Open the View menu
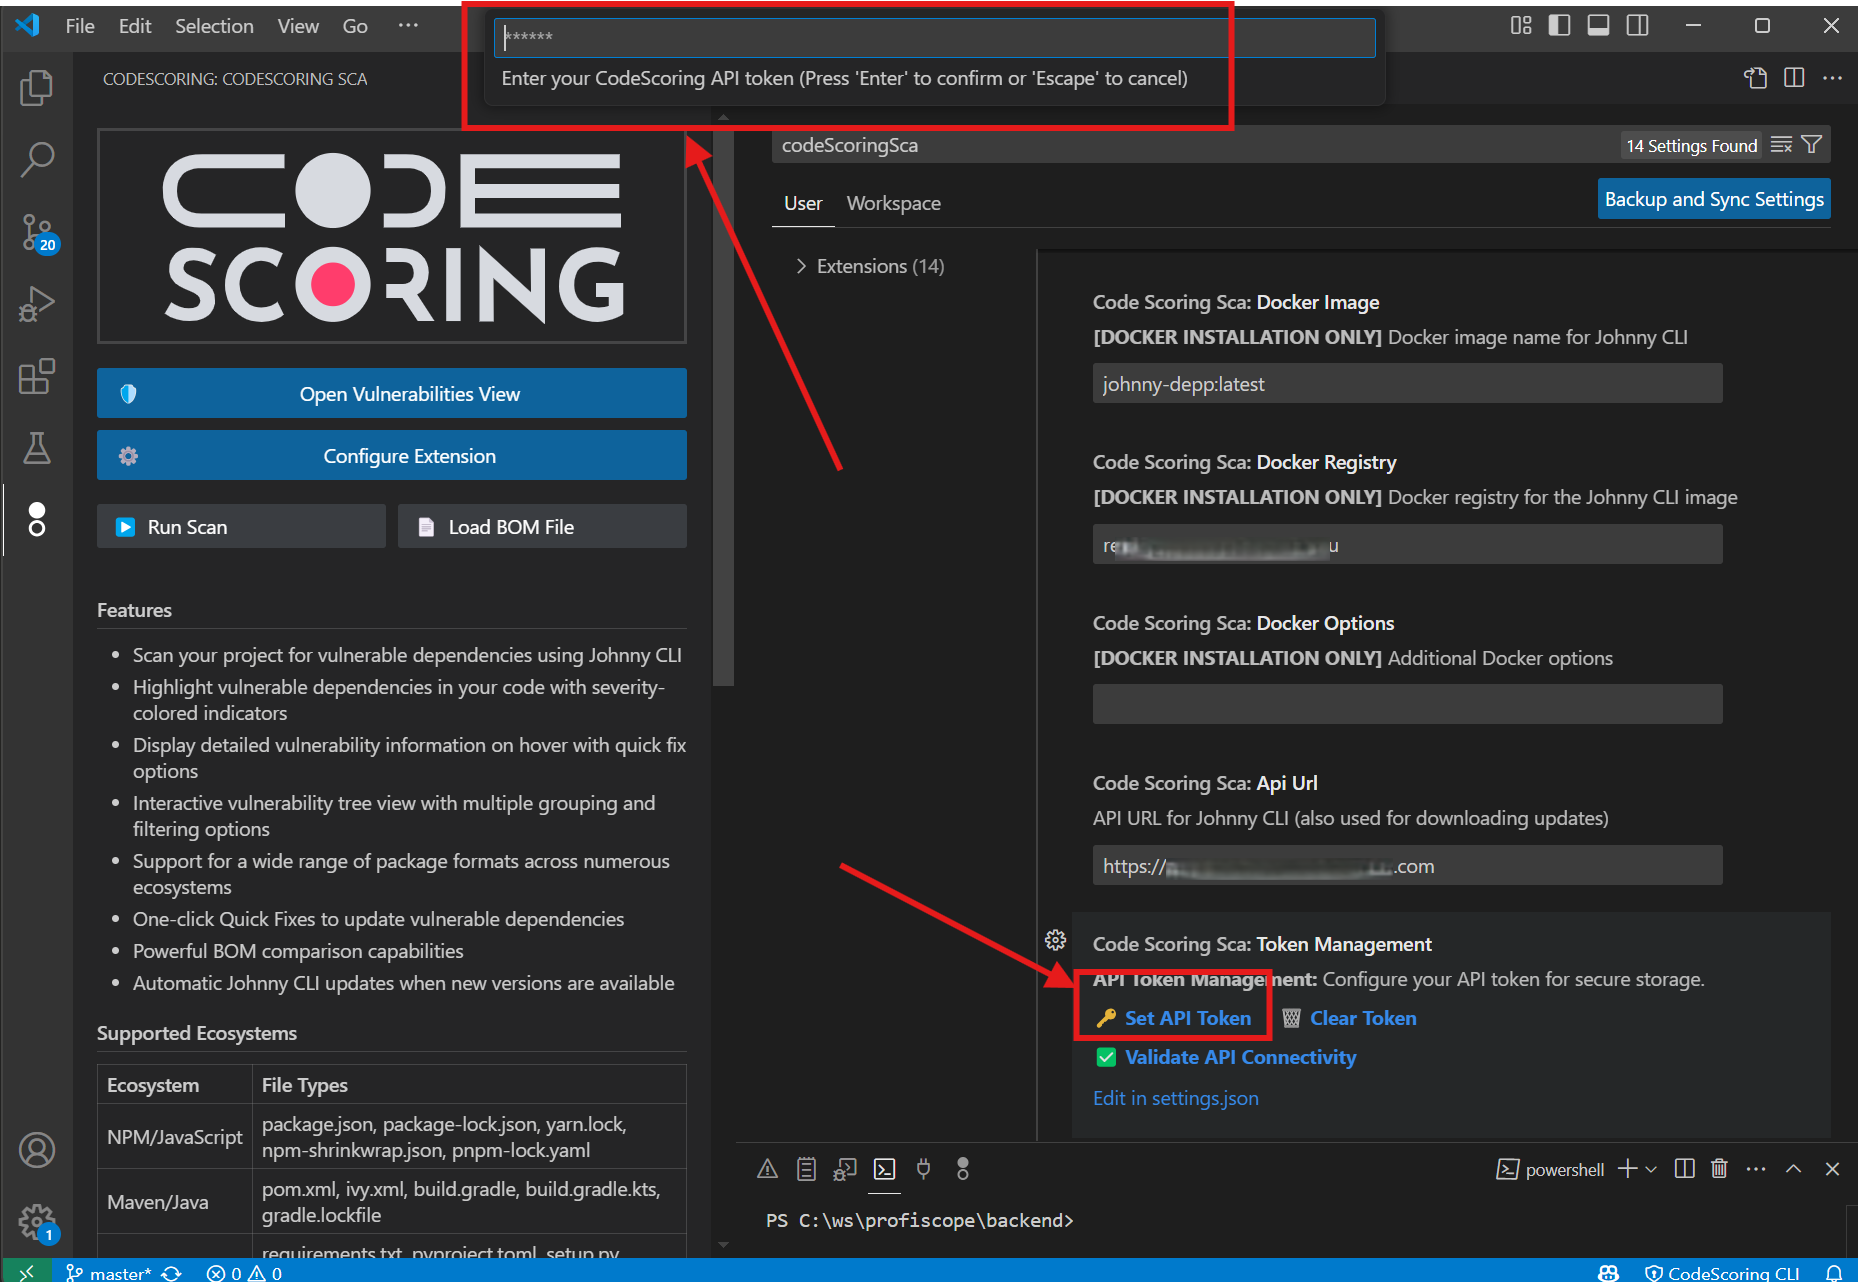 298,26
